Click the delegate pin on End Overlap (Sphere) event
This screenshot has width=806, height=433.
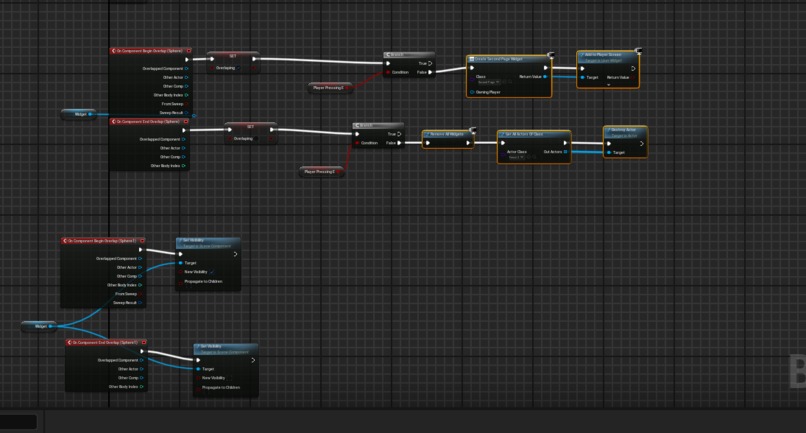(186, 122)
